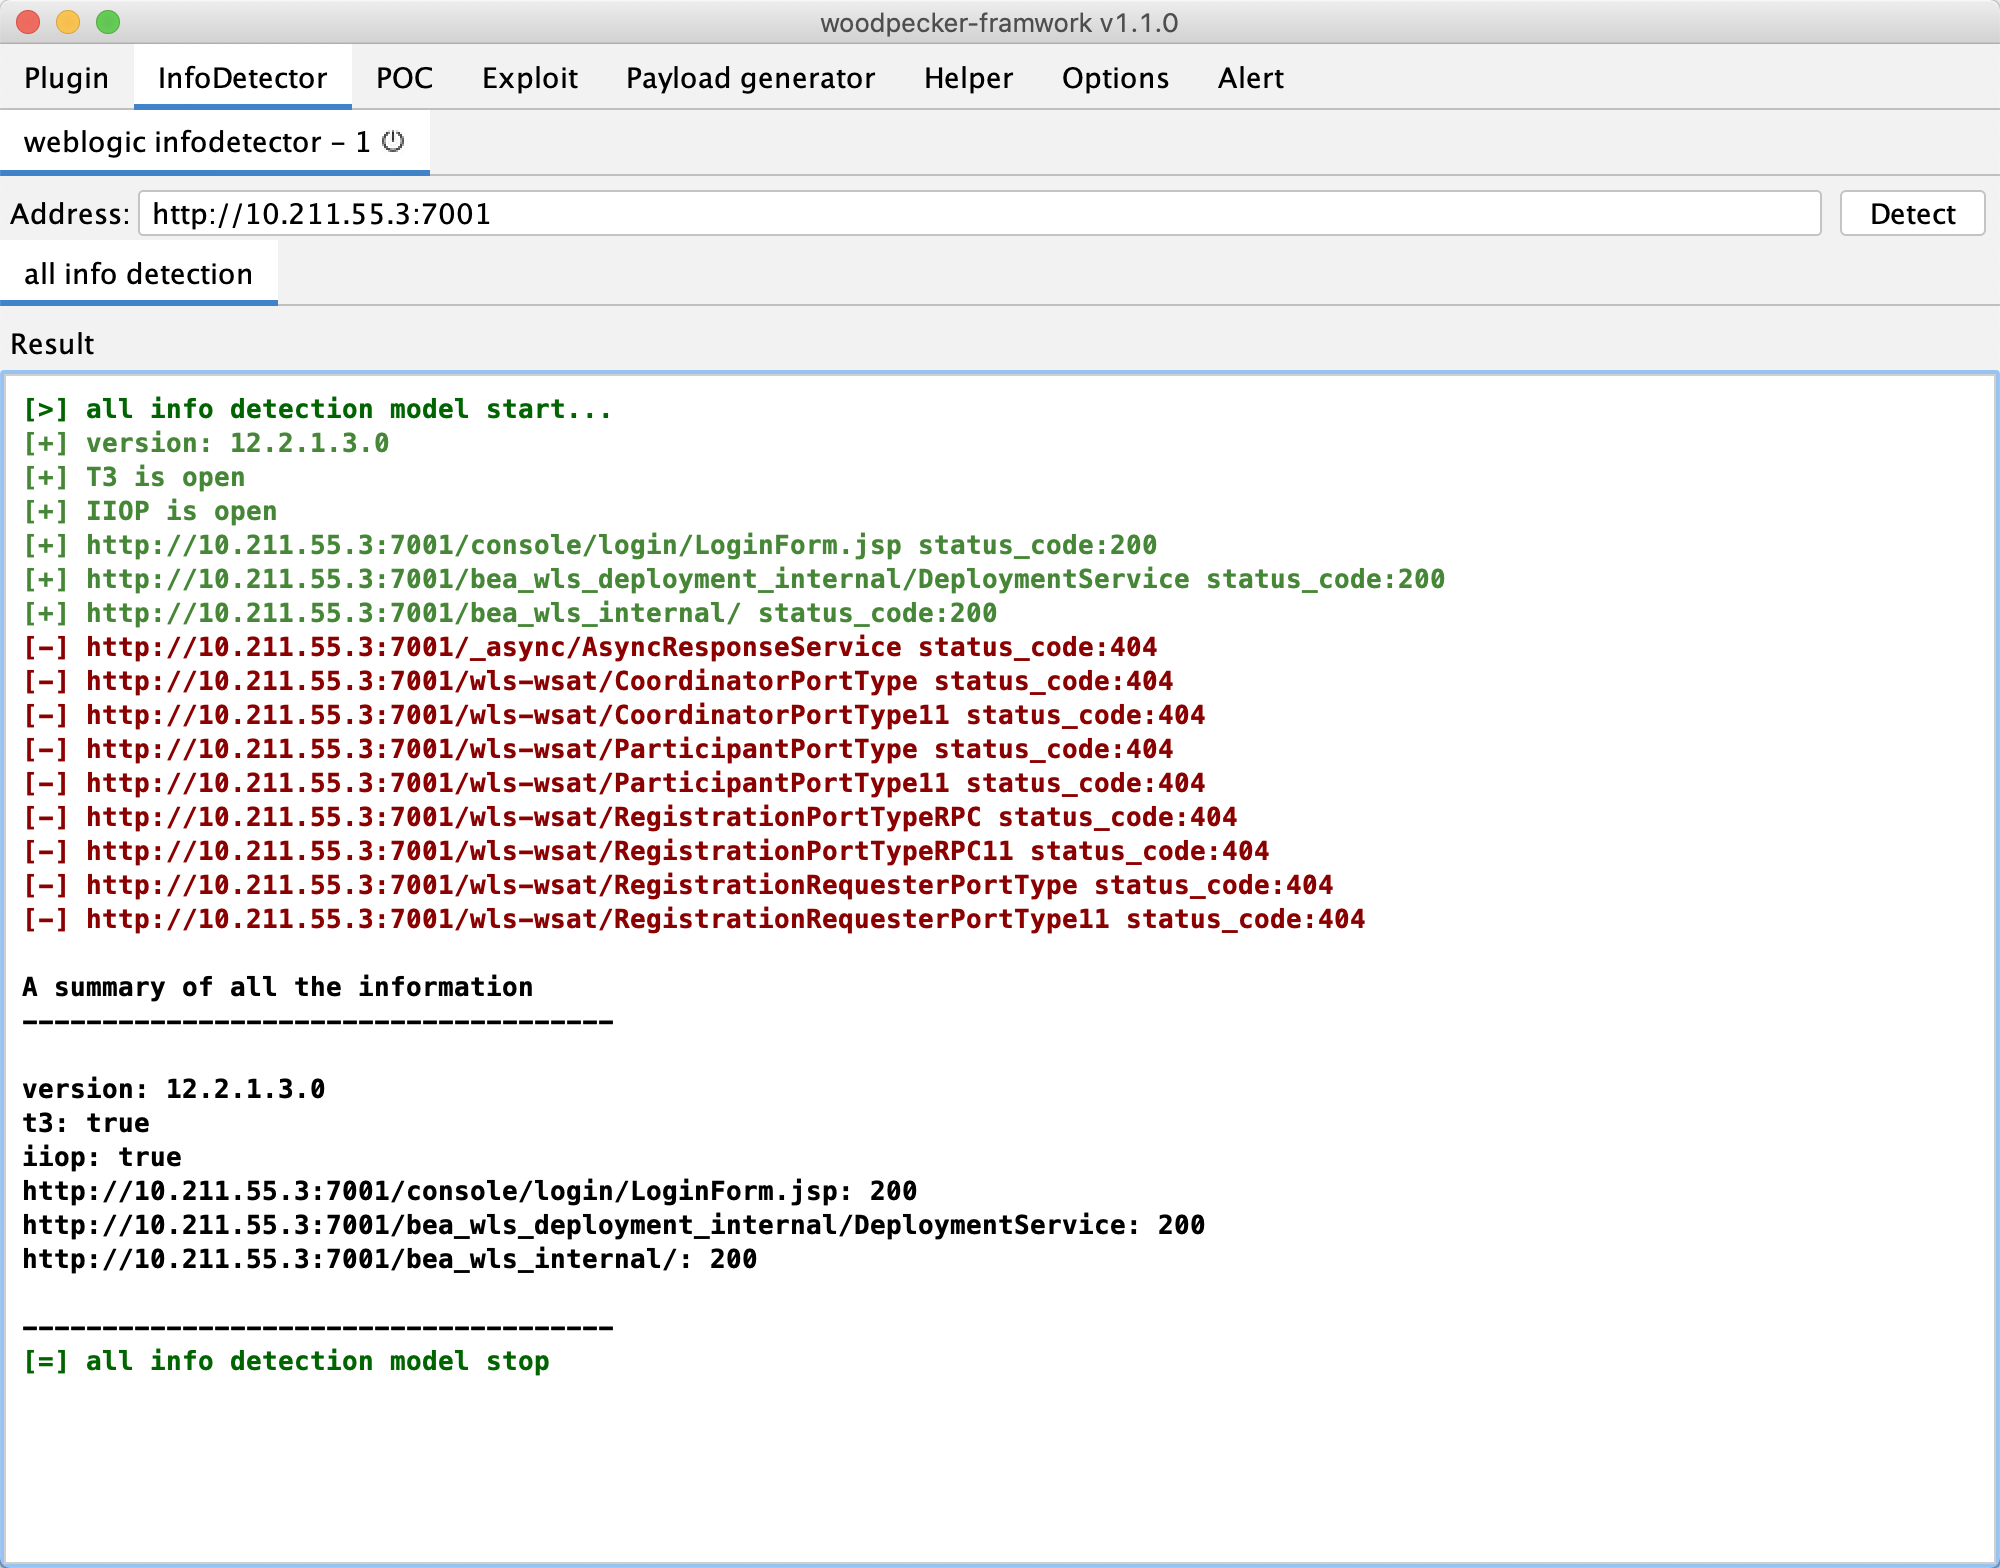The height and width of the screenshot is (1568, 2000).
Task: Click the green maximize window button
Action: (108, 22)
